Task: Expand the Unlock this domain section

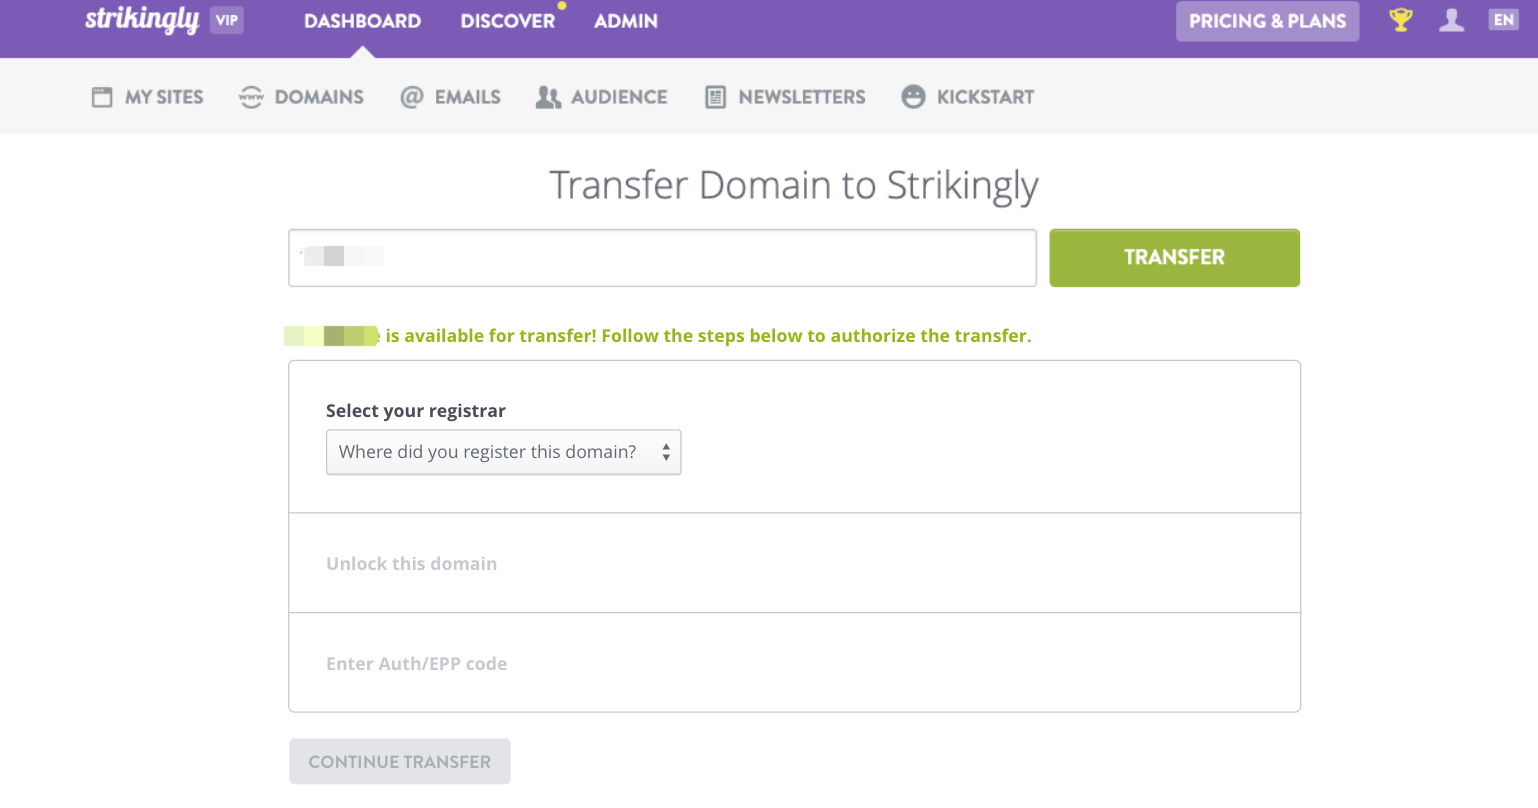Action: pyautogui.click(x=412, y=563)
